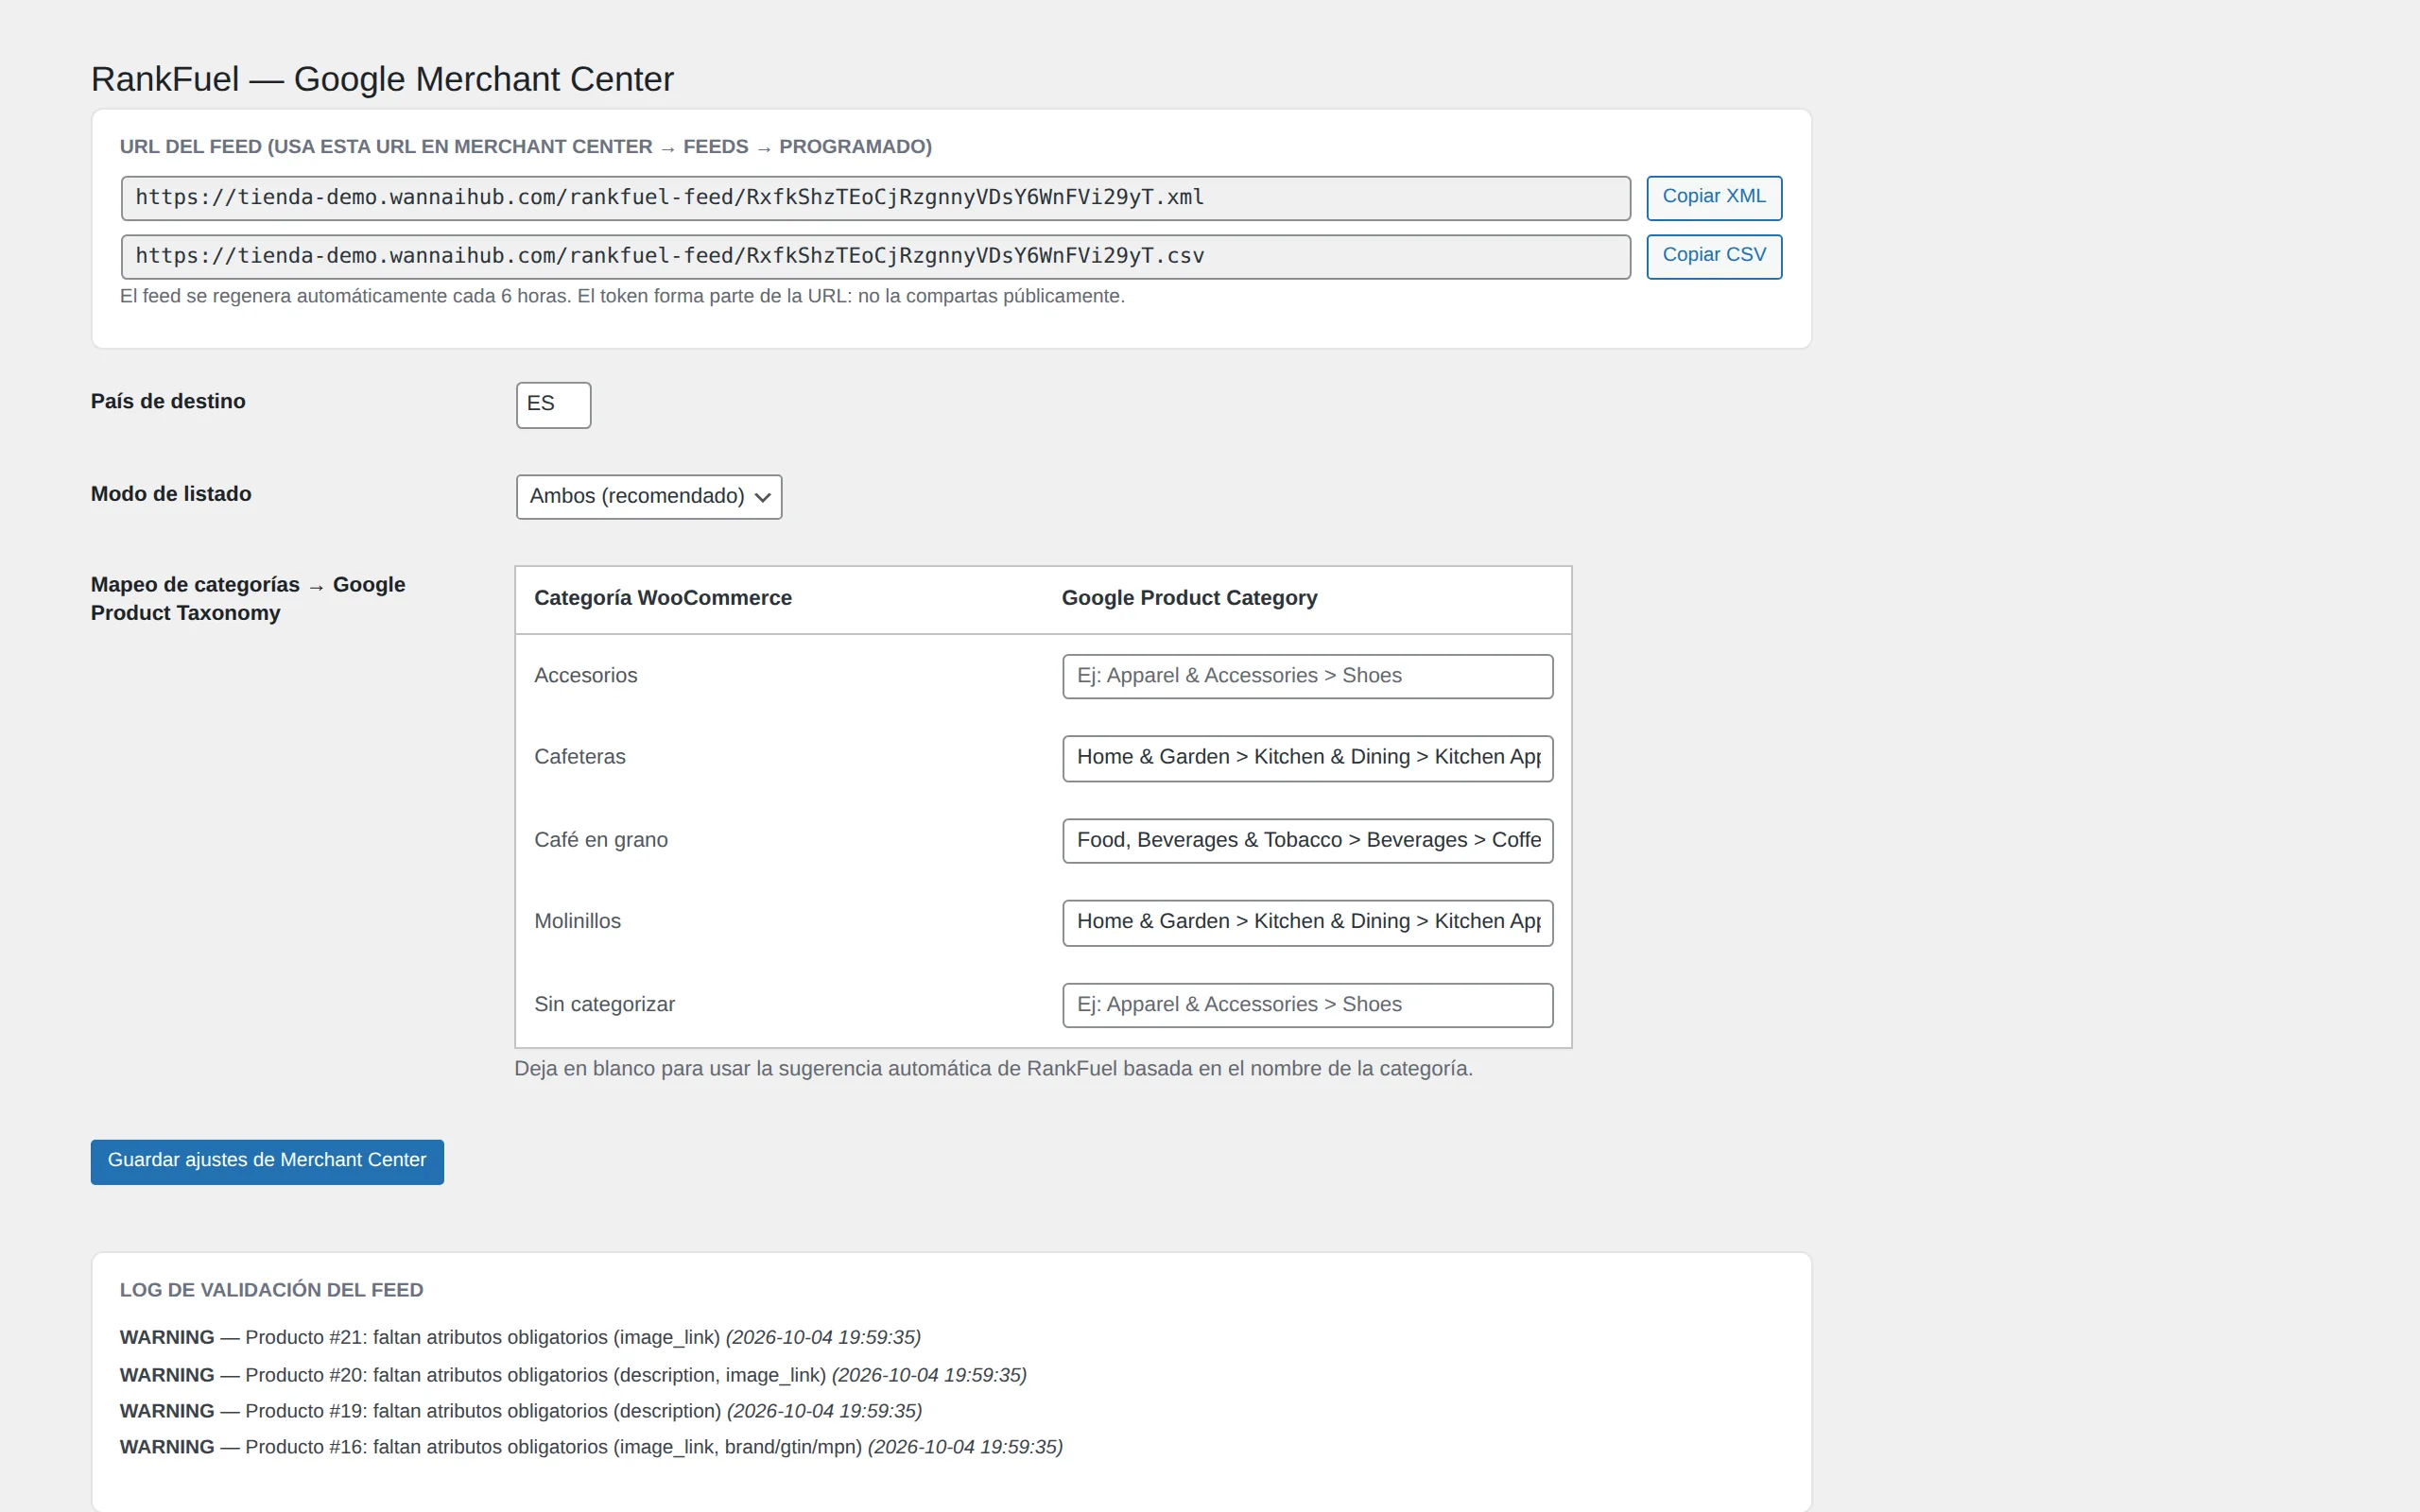Screen dimensions: 2420x1512
Task: Copy the XML feed URL button
Action: (1714, 197)
